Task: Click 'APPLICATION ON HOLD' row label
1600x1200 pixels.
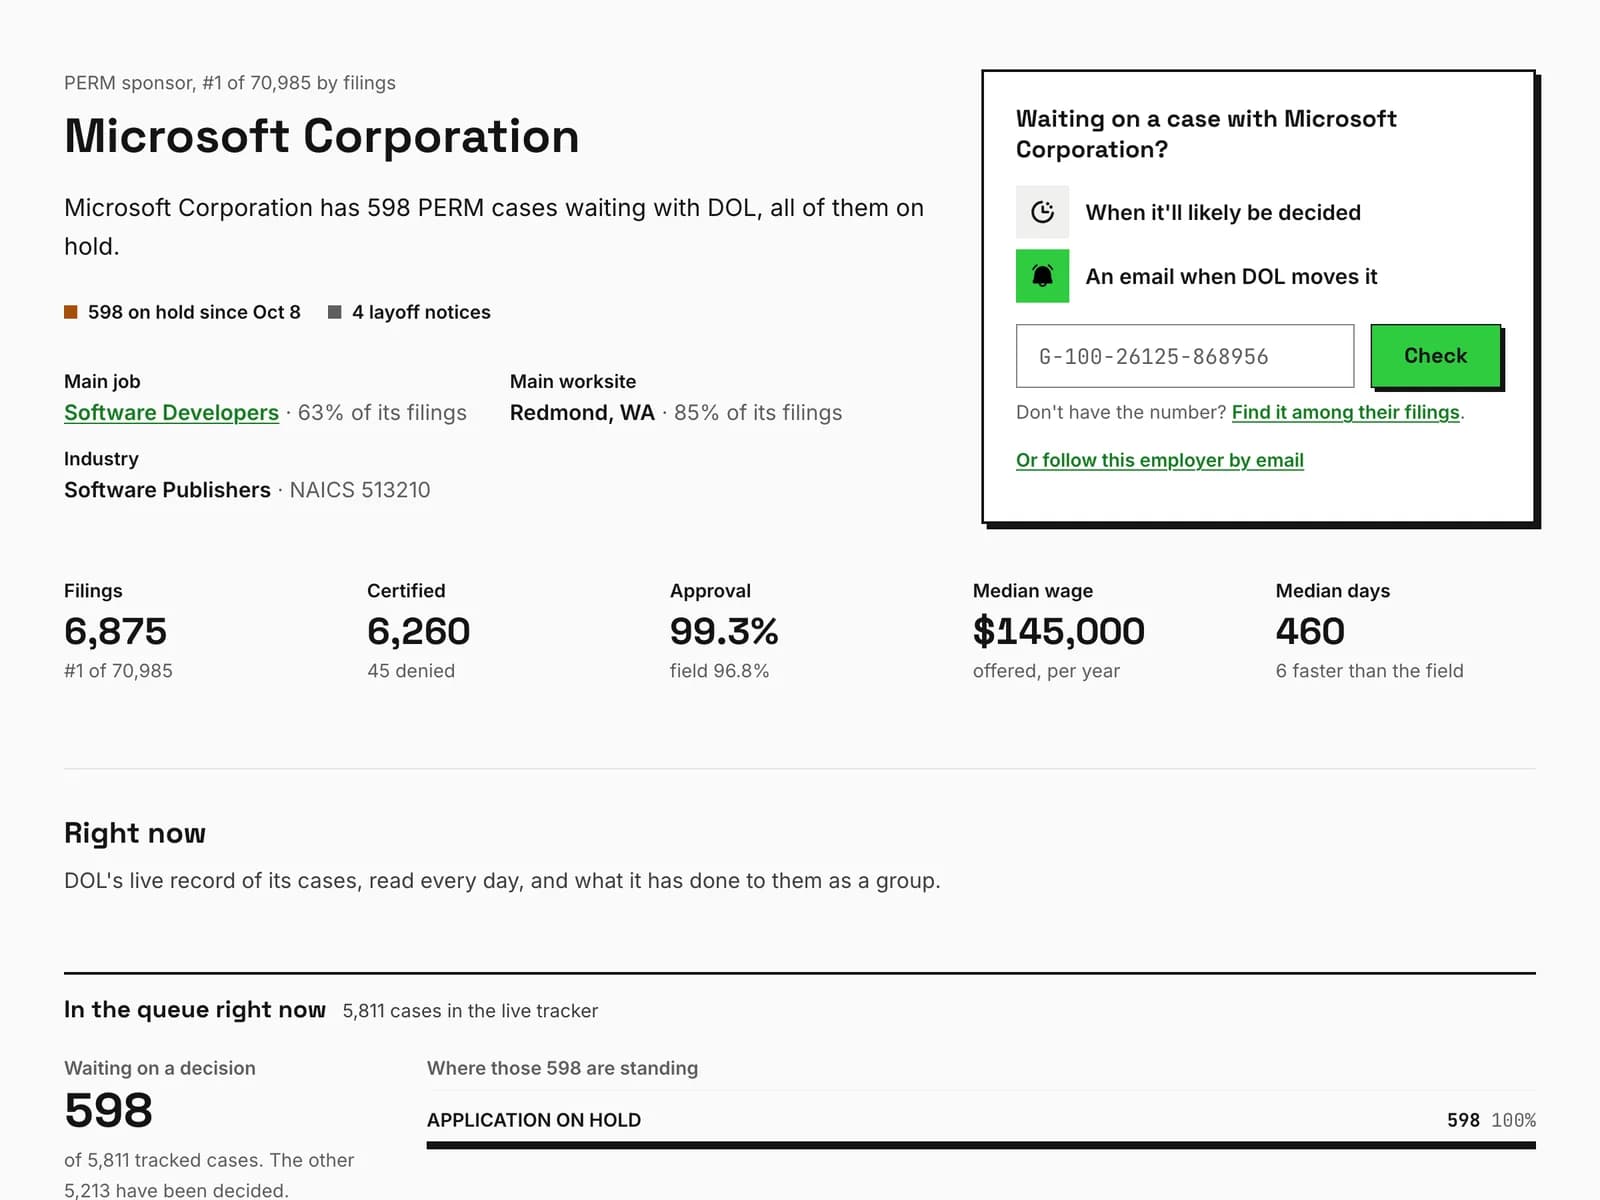Action: [x=534, y=1120]
